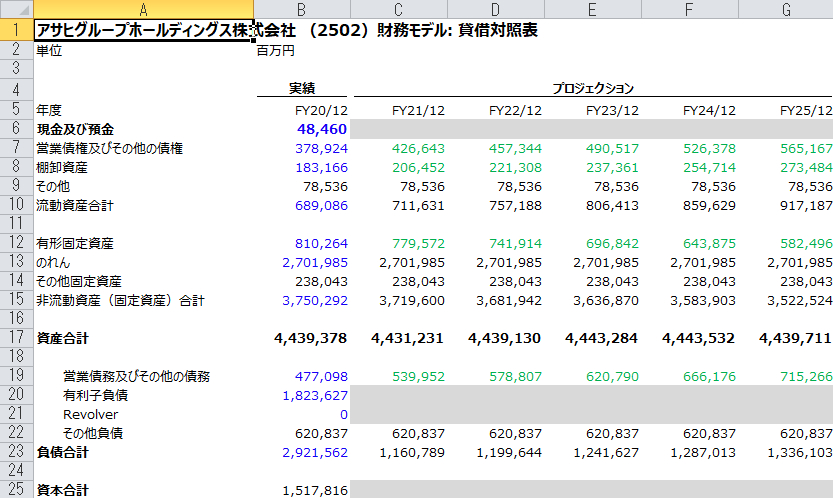This screenshot has height=498, width=833.
Task: Select column B header
Action: (x=302, y=9)
